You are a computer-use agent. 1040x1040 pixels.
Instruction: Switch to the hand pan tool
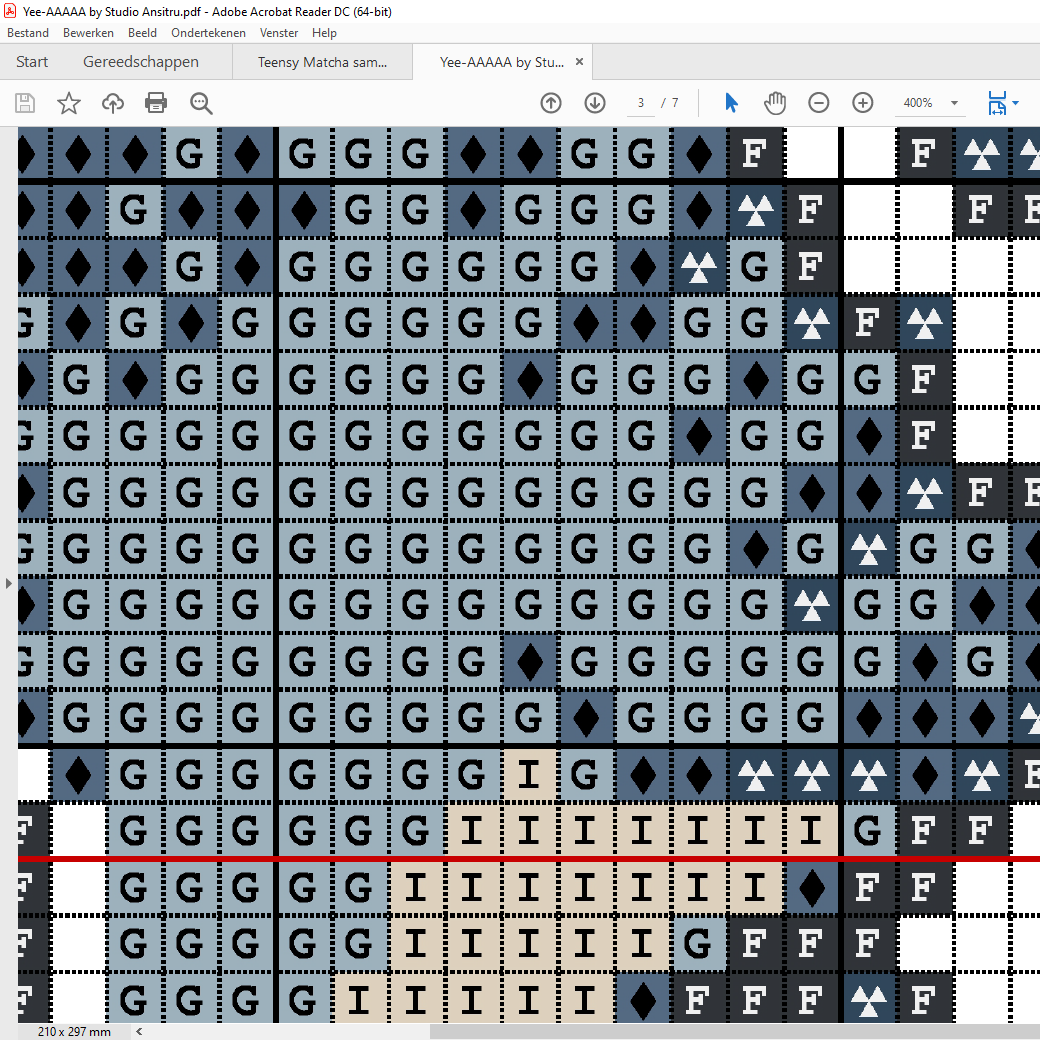click(x=775, y=103)
